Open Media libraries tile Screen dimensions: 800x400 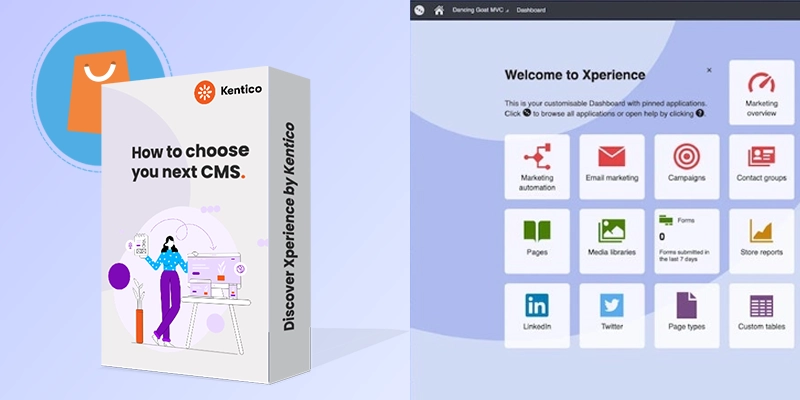point(611,240)
